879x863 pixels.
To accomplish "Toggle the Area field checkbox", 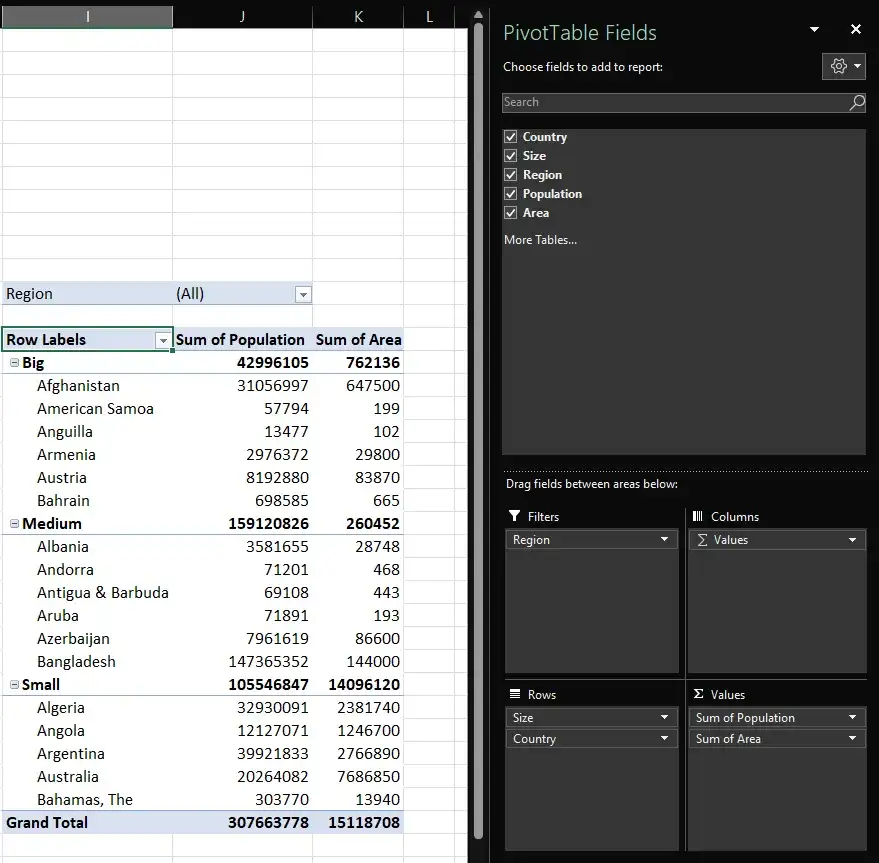I will tap(511, 213).
